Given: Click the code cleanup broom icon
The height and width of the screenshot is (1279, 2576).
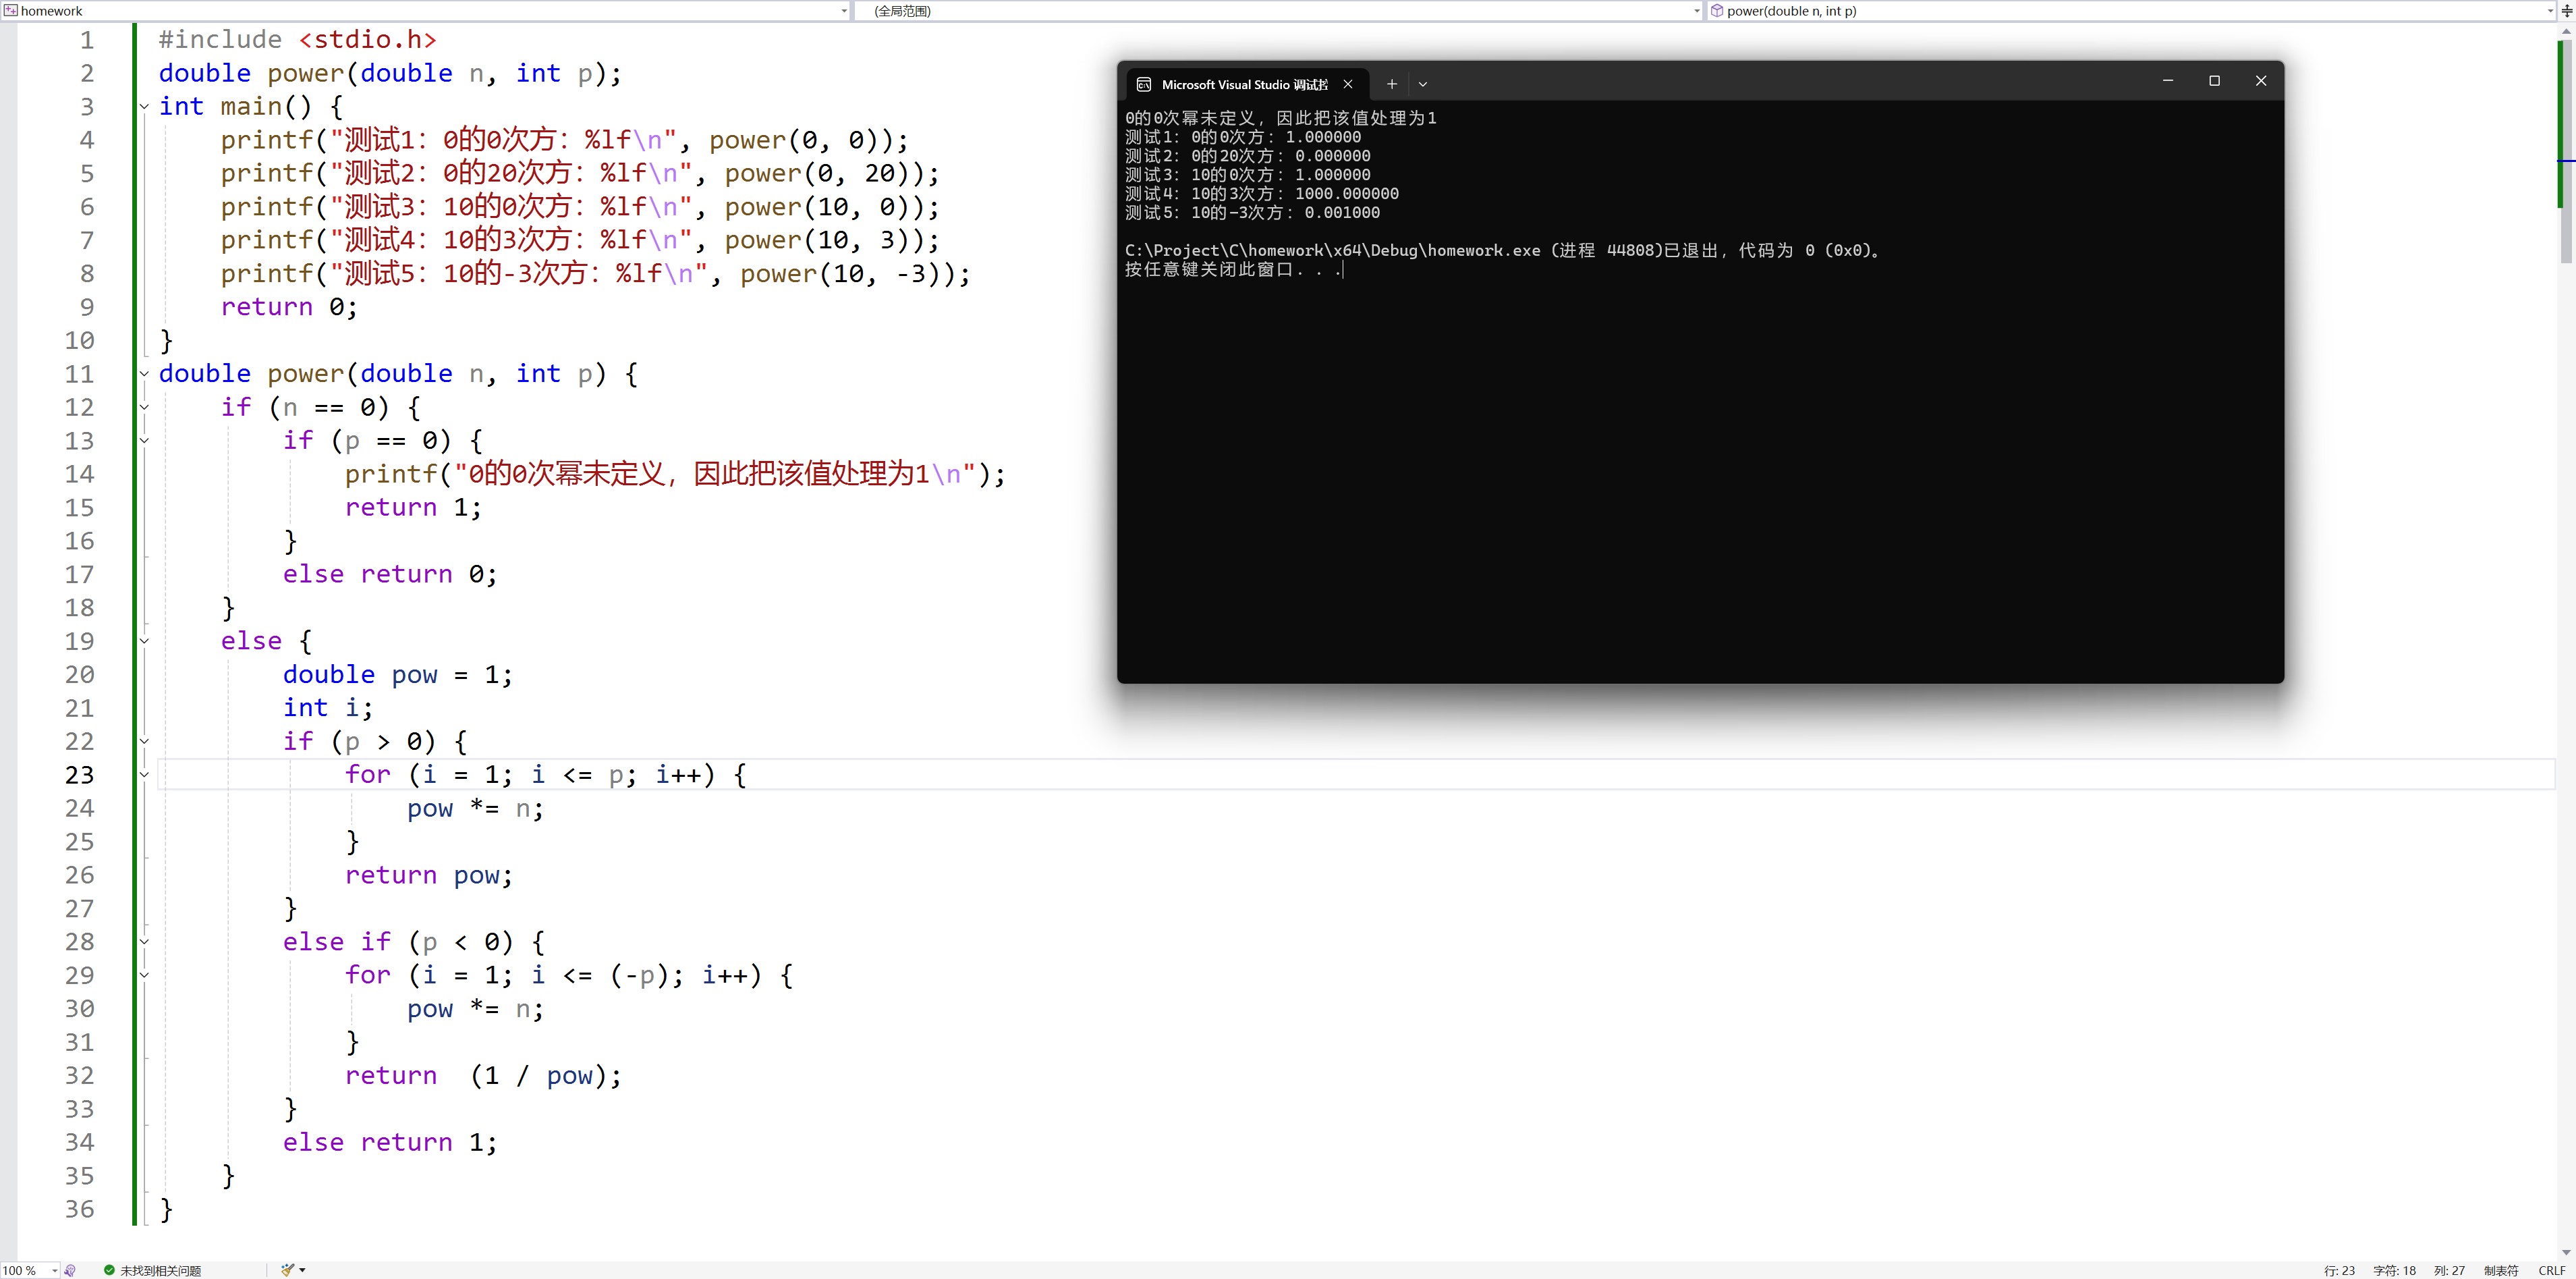Looking at the screenshot, I should 287,1270.
